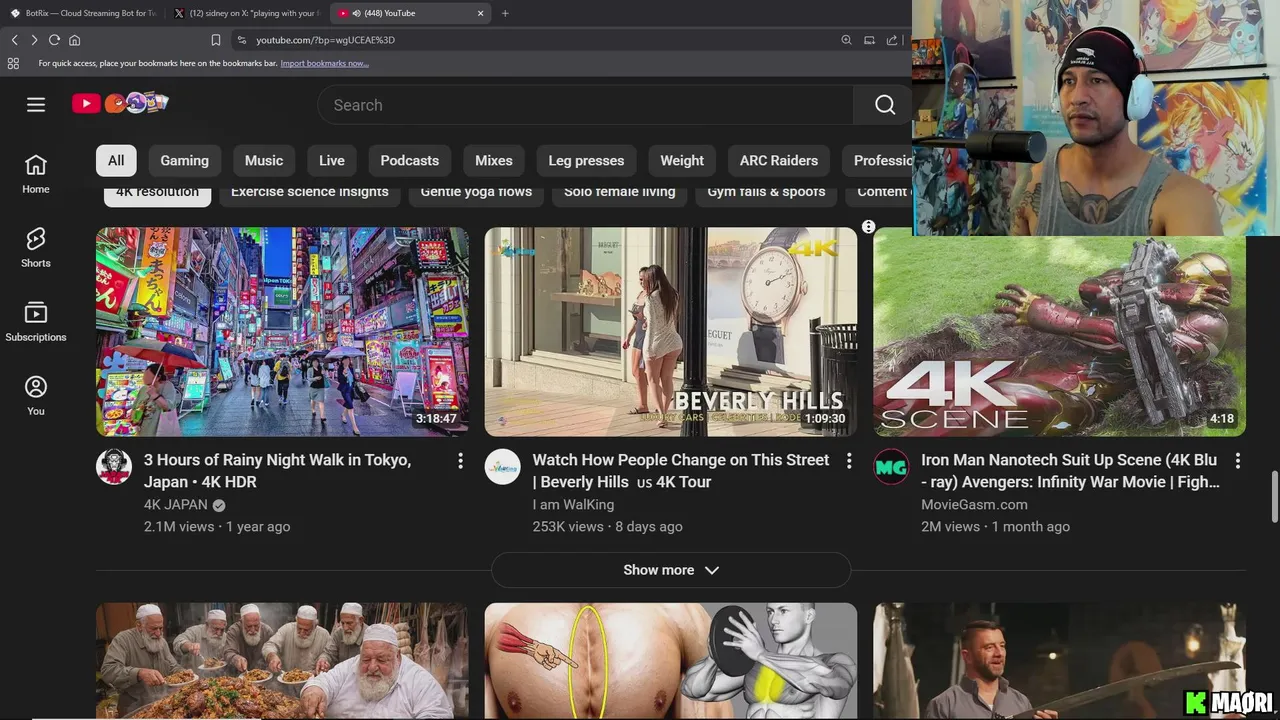The width and height of the screenshot is (1280, 720).
Task: Open Tokyo rainy night thumbnail
Action: pos(282,332)
